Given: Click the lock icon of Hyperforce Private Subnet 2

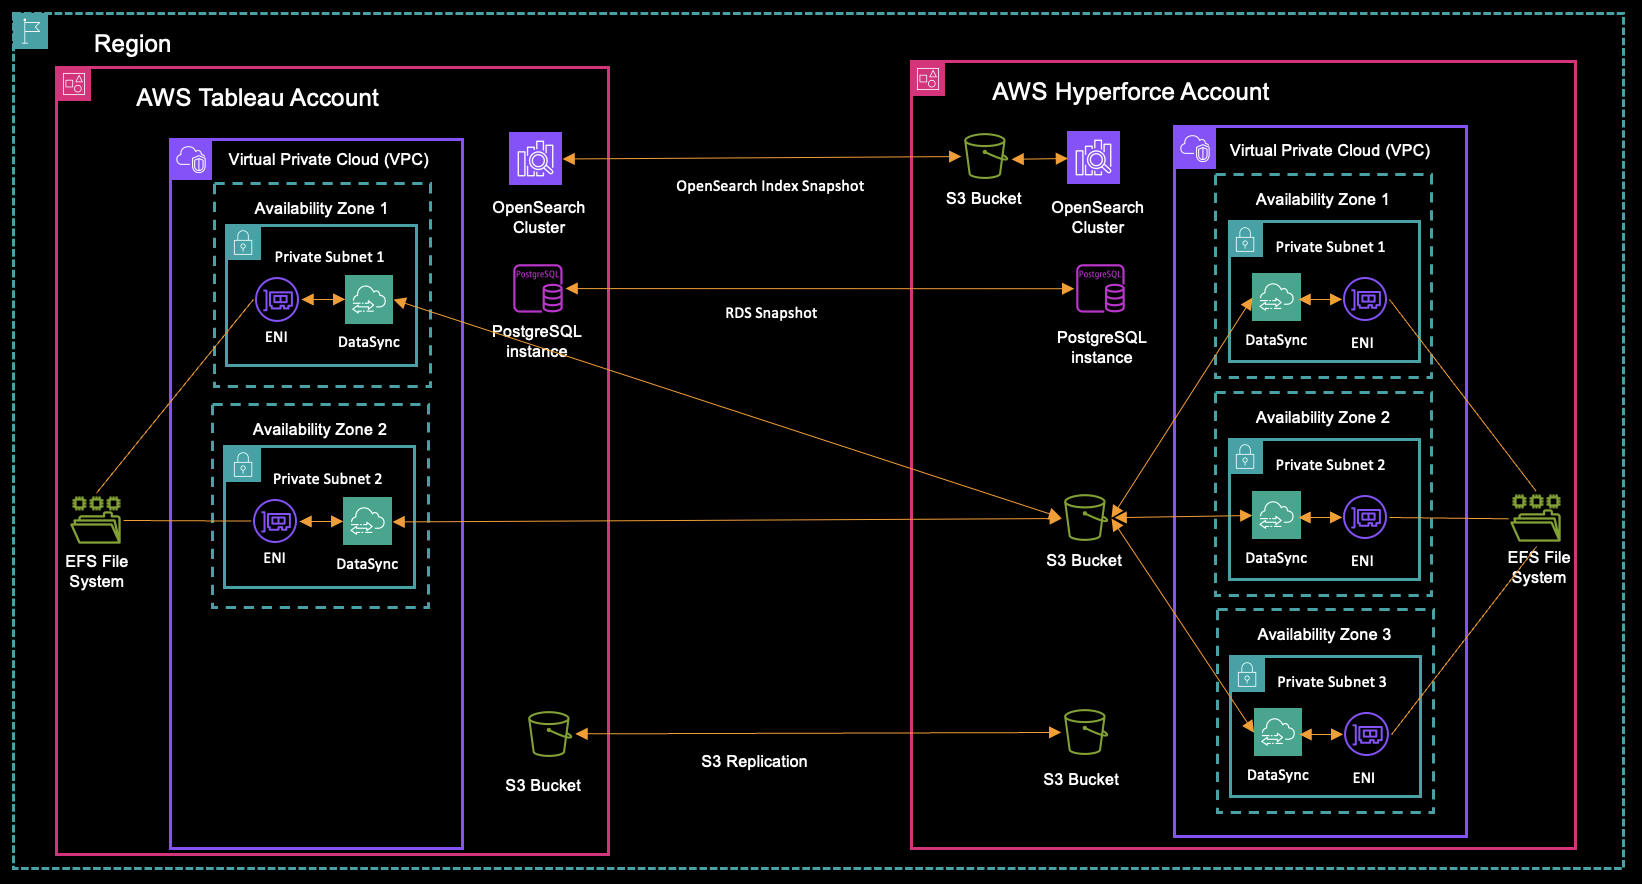Looking at the screenshot, I should coord(1245,458).
